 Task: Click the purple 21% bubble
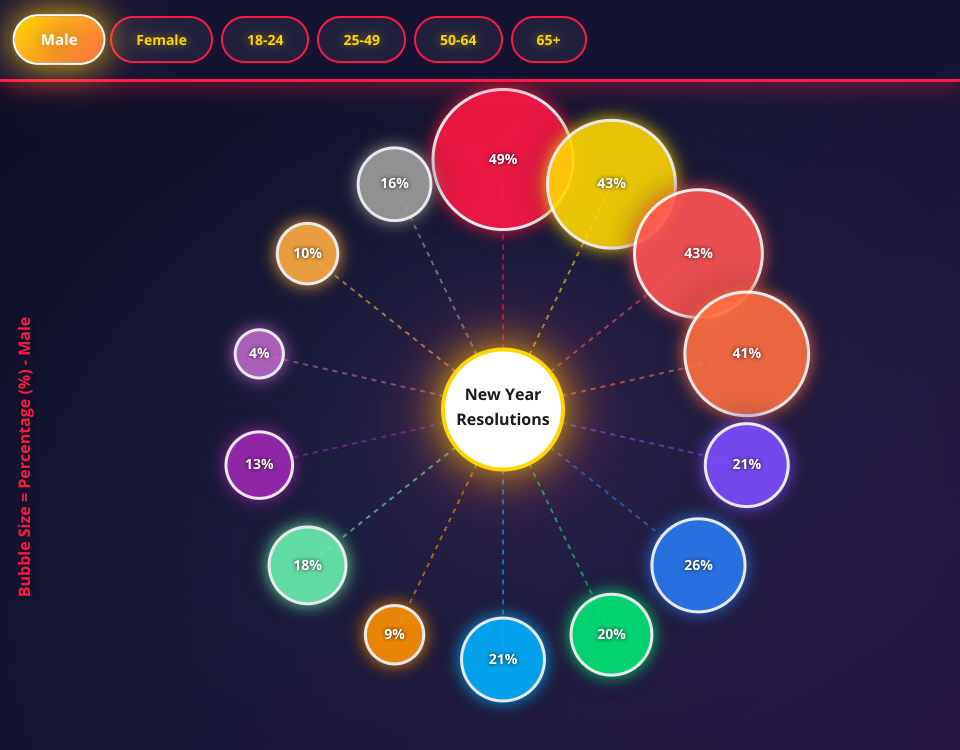[x=747, y=465]
